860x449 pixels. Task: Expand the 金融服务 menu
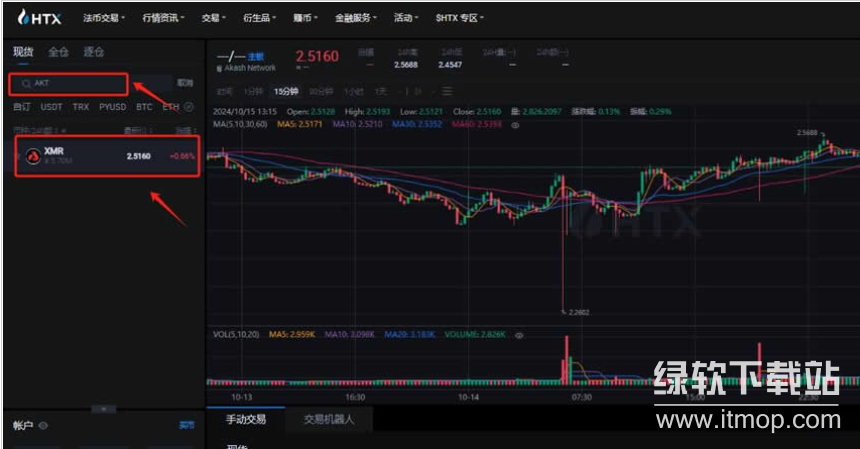click(x=355, y=18)
